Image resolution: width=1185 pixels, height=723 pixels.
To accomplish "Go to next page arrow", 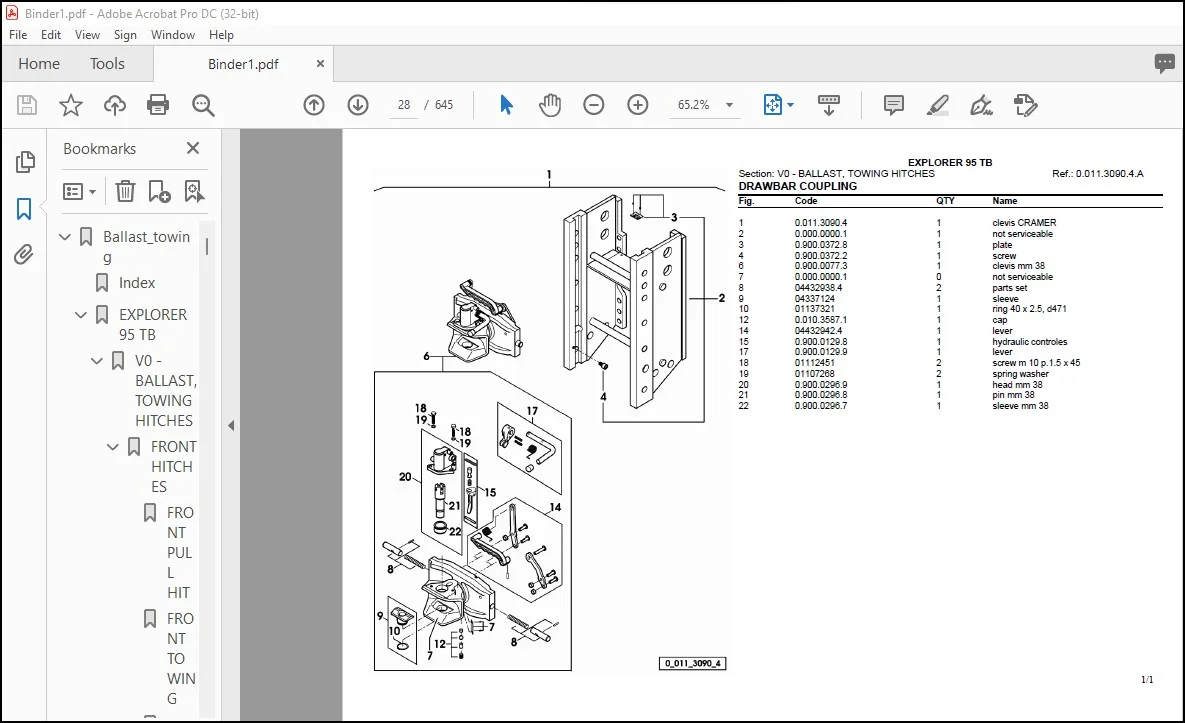I will (x=358, y=105).
